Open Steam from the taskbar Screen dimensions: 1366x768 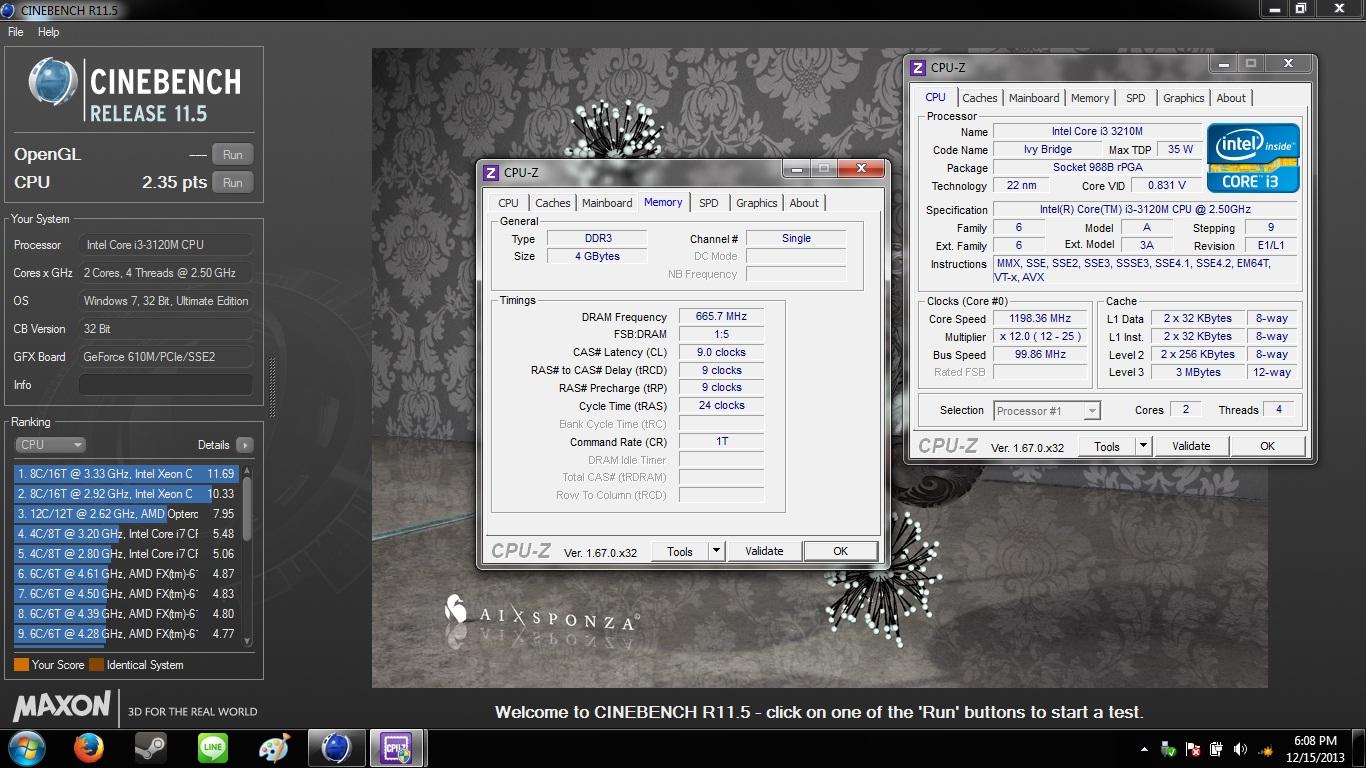[x=150, y=748]
